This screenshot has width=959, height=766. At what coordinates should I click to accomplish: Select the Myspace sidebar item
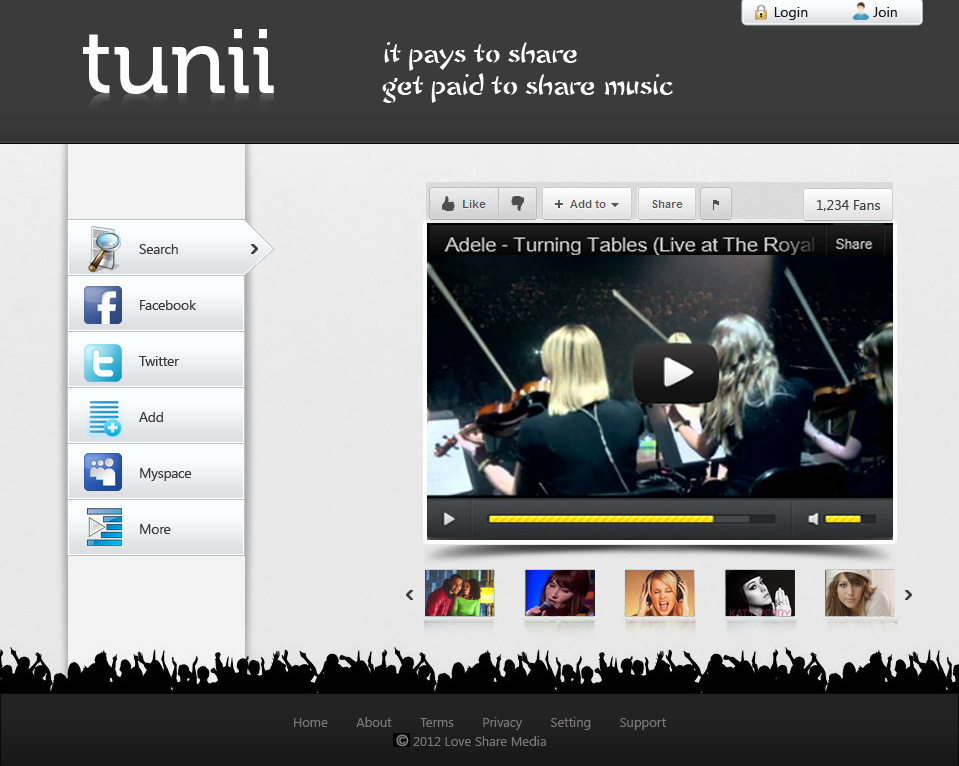coord(156,472)
